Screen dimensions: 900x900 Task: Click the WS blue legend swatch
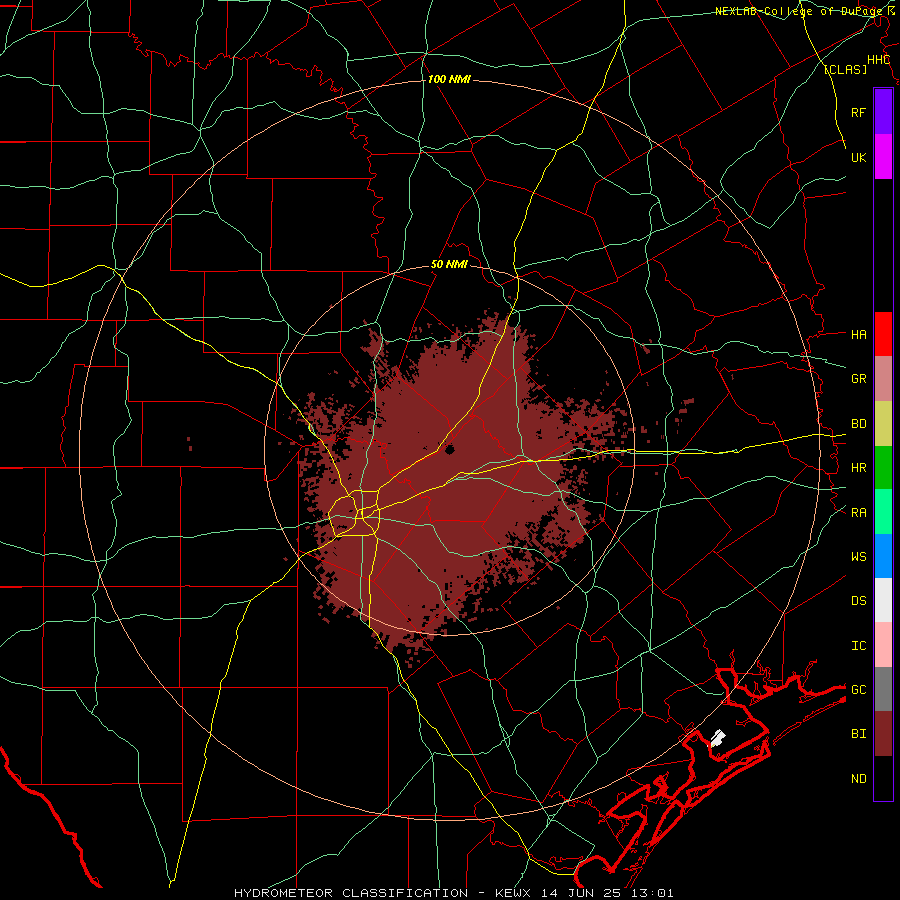883,556
